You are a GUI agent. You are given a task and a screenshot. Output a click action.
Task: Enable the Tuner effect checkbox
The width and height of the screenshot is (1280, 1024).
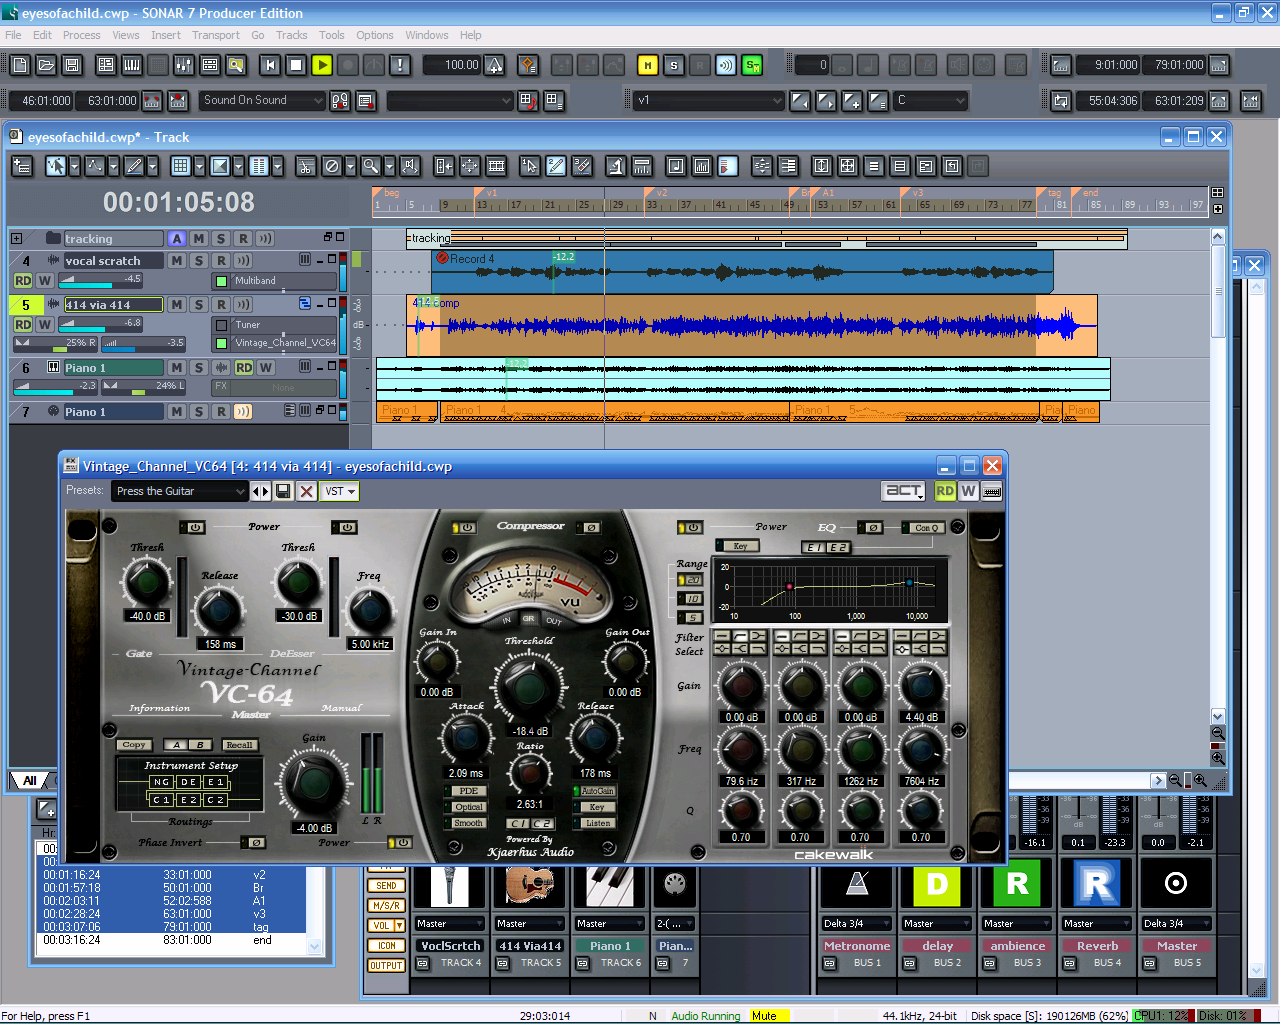(222, 325)
